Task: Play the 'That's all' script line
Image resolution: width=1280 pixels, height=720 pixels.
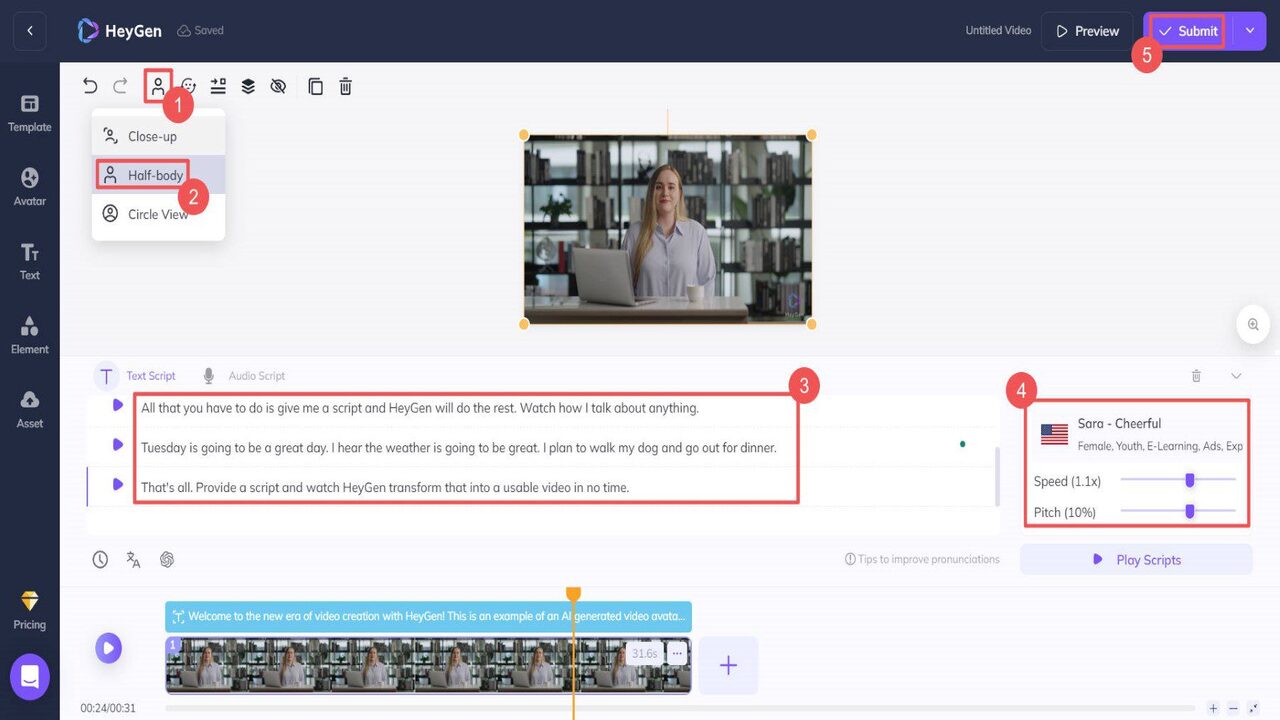Action: point(118,485)
